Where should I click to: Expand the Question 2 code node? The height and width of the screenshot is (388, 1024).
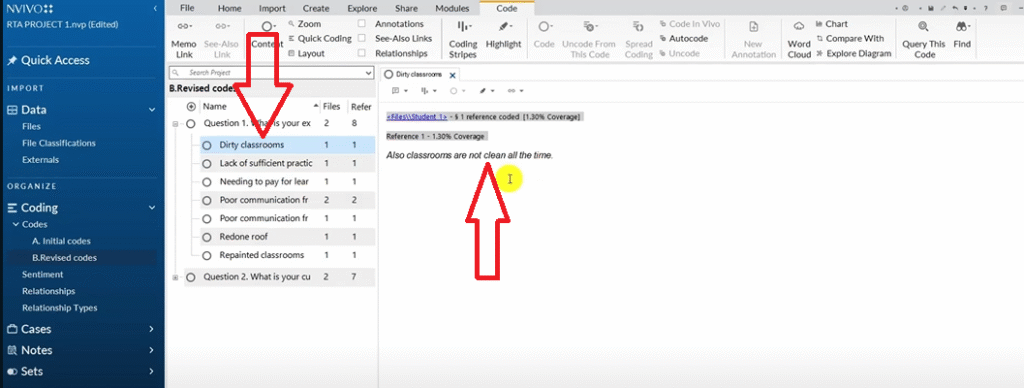175,278
